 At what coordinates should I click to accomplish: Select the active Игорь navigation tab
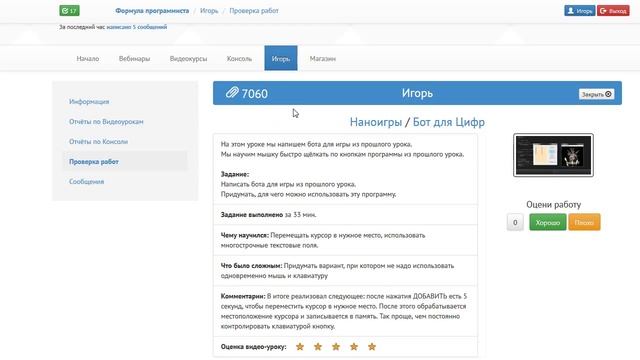tap(281, 58)
